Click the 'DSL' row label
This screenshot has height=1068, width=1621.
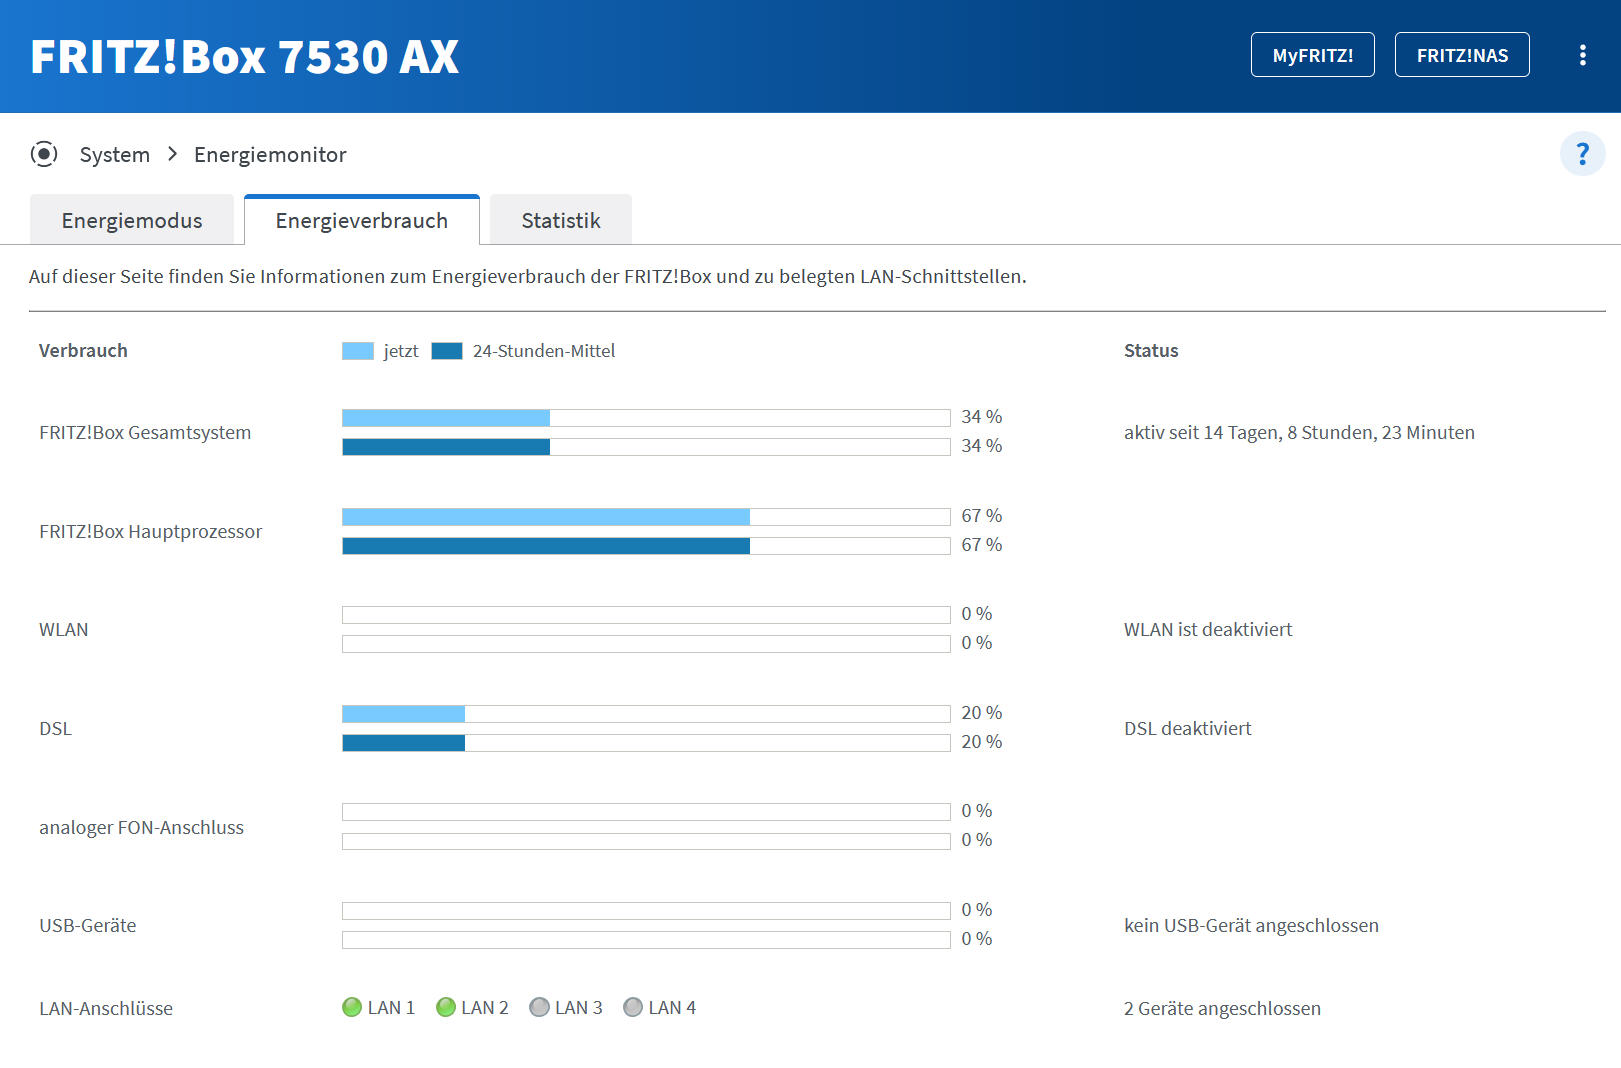pos(56,728)
